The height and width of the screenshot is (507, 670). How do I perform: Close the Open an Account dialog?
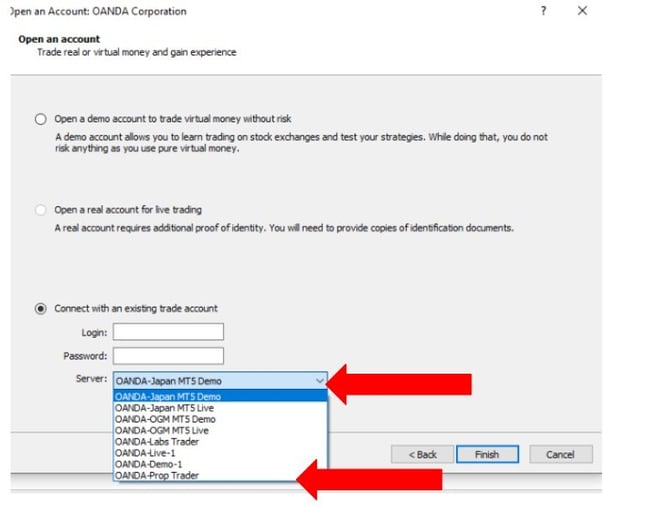pos(582,11)
